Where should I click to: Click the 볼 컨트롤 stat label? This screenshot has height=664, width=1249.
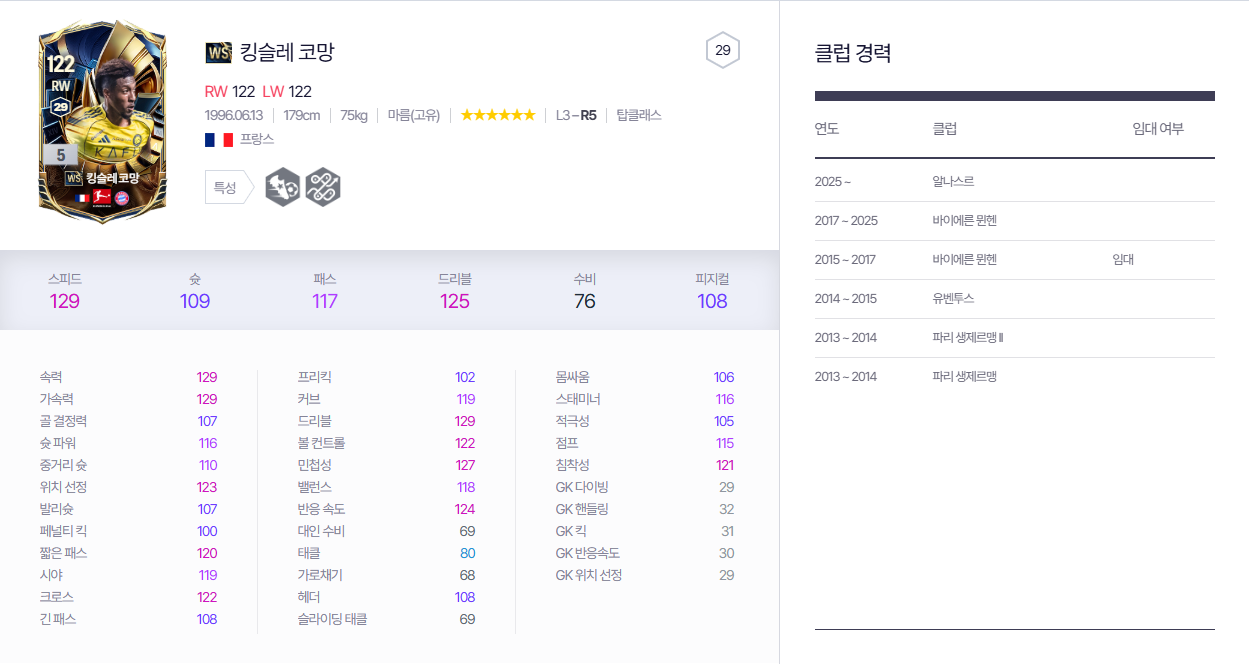click(x=321, y=443)
